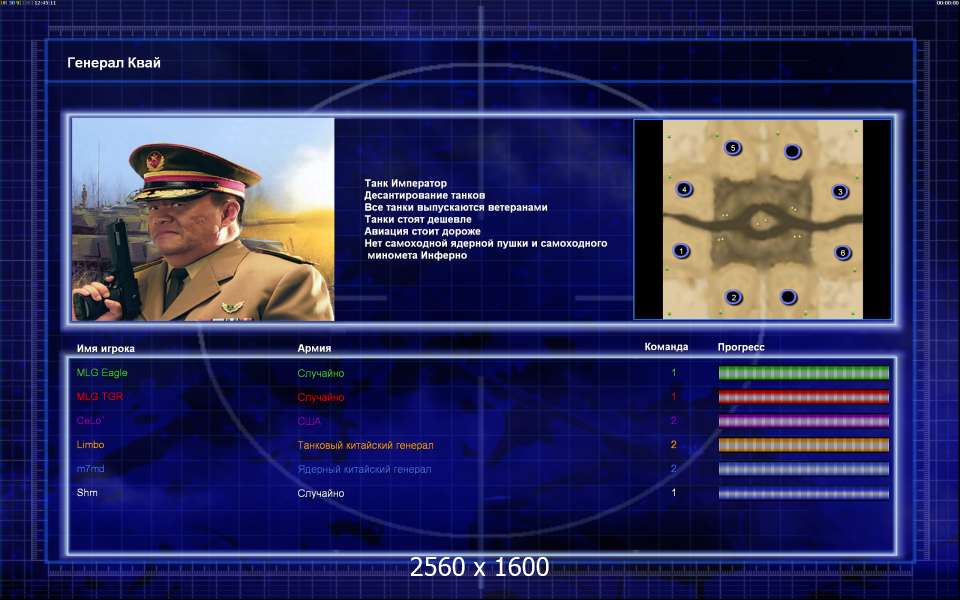Click "Случайно" army in Shm row
The width and height of the screenshot is (960, 600).
tap(321, 493)
